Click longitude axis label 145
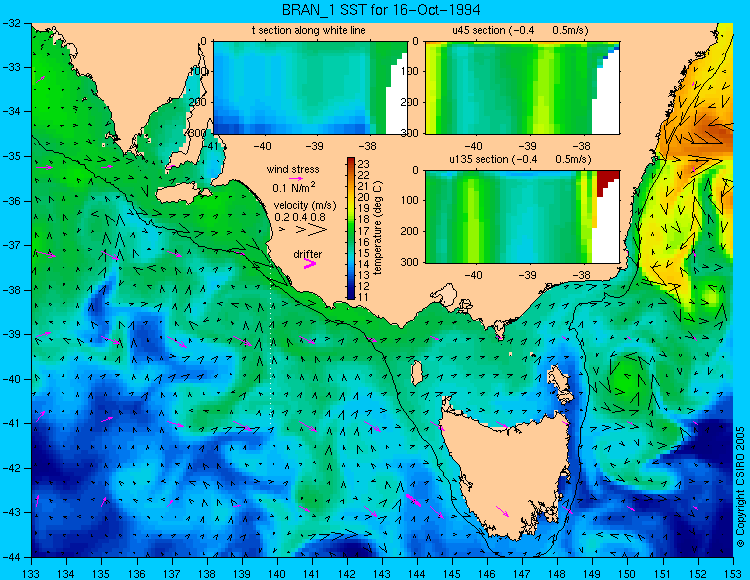750x580 pixels. tap(452, 573)
